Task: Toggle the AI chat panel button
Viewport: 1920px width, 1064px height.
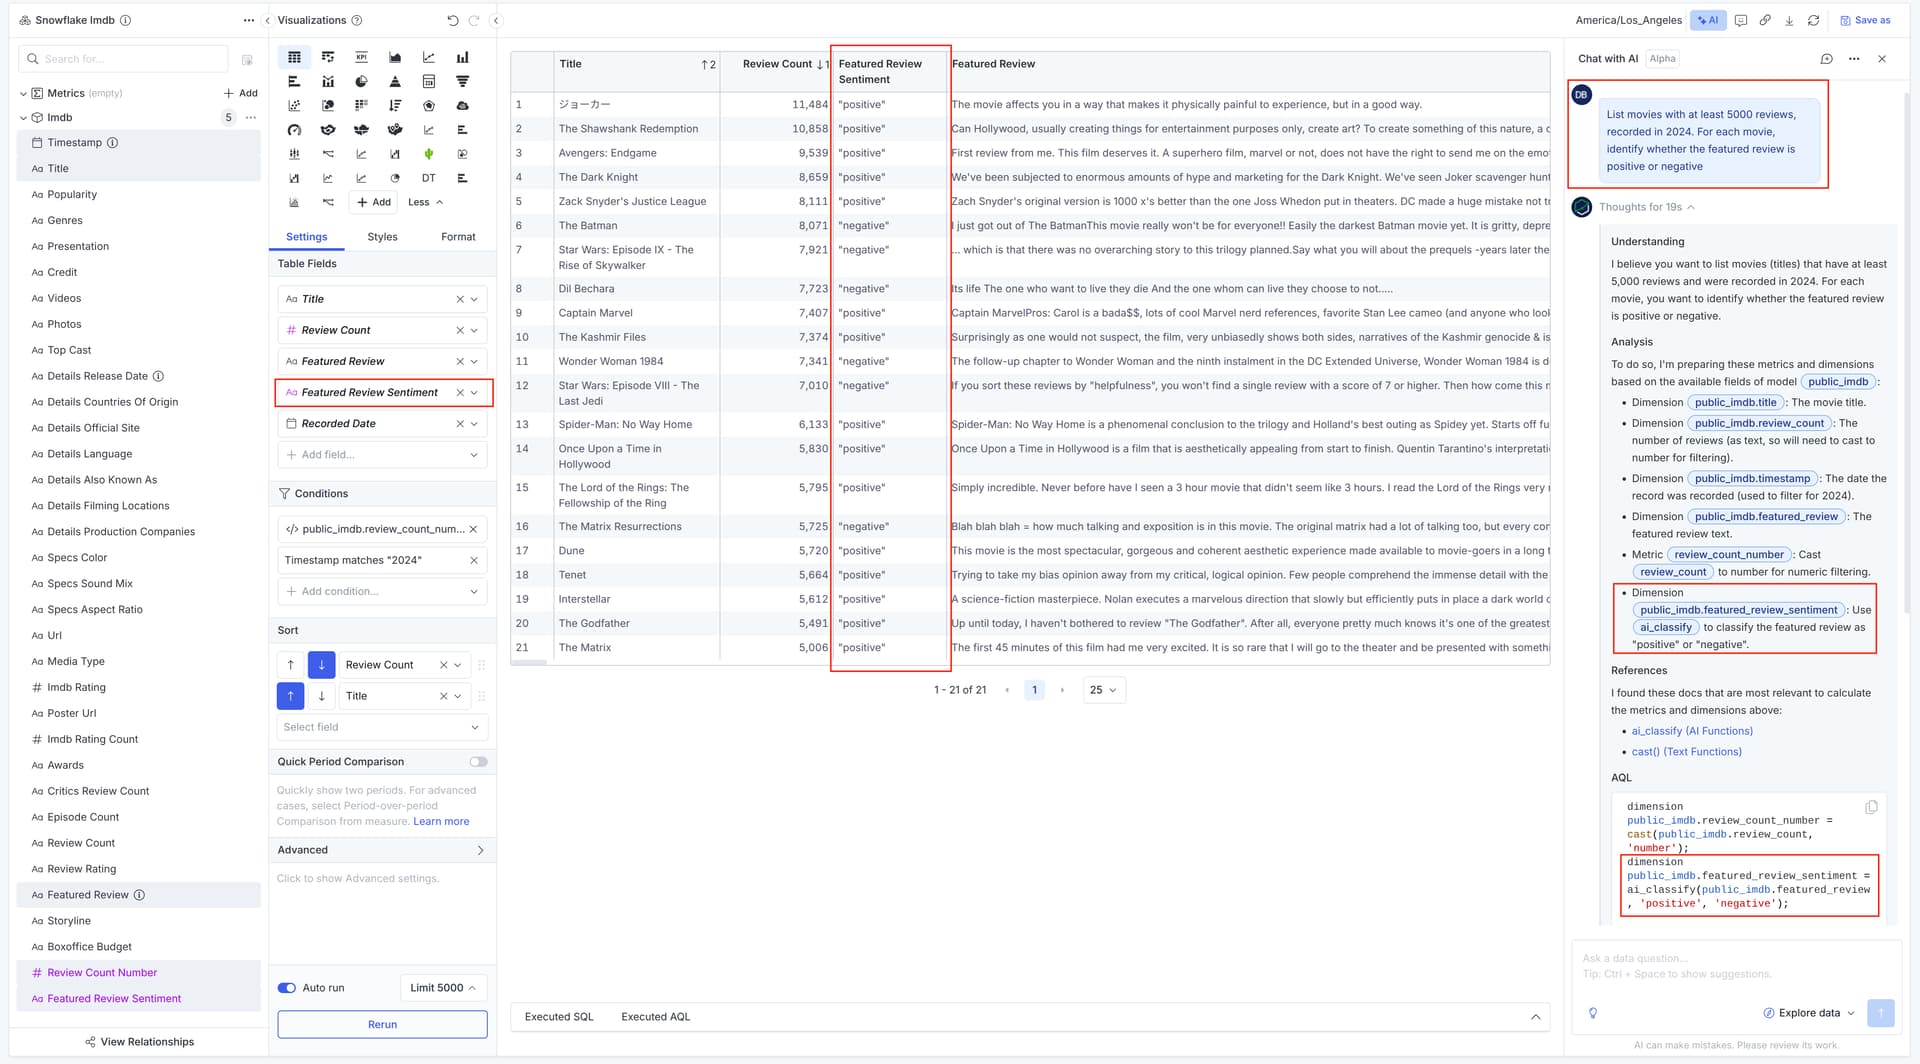Action: (x=1707, y=20)
